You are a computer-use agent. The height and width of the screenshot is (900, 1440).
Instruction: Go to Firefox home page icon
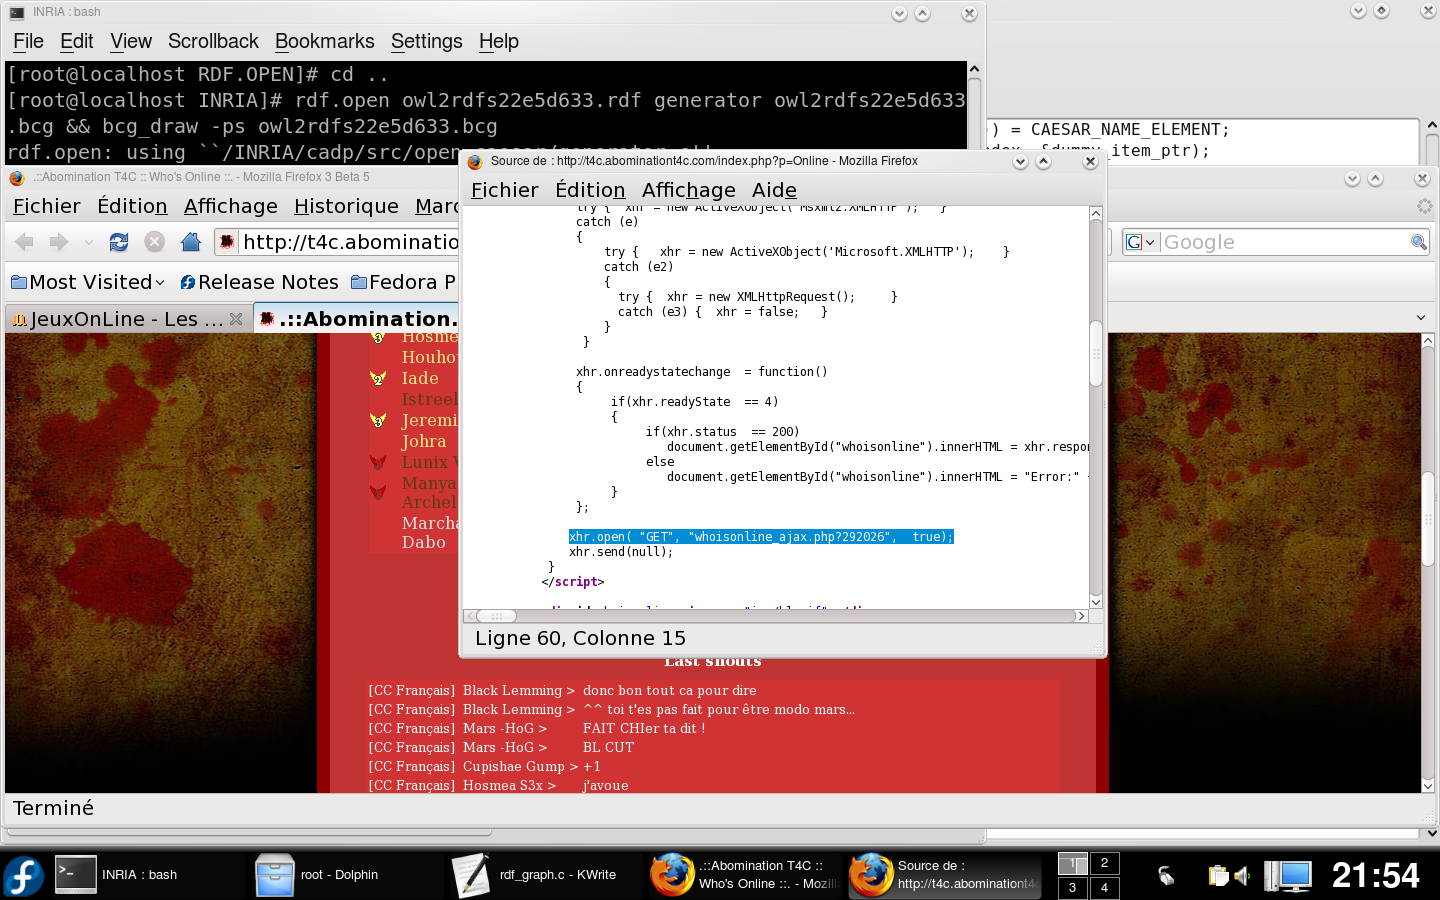click(x=190, y=242)
